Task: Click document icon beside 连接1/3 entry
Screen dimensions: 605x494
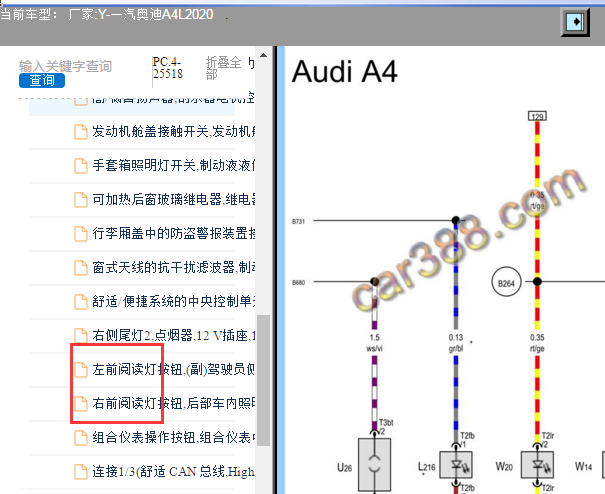Action: [81, 471]
